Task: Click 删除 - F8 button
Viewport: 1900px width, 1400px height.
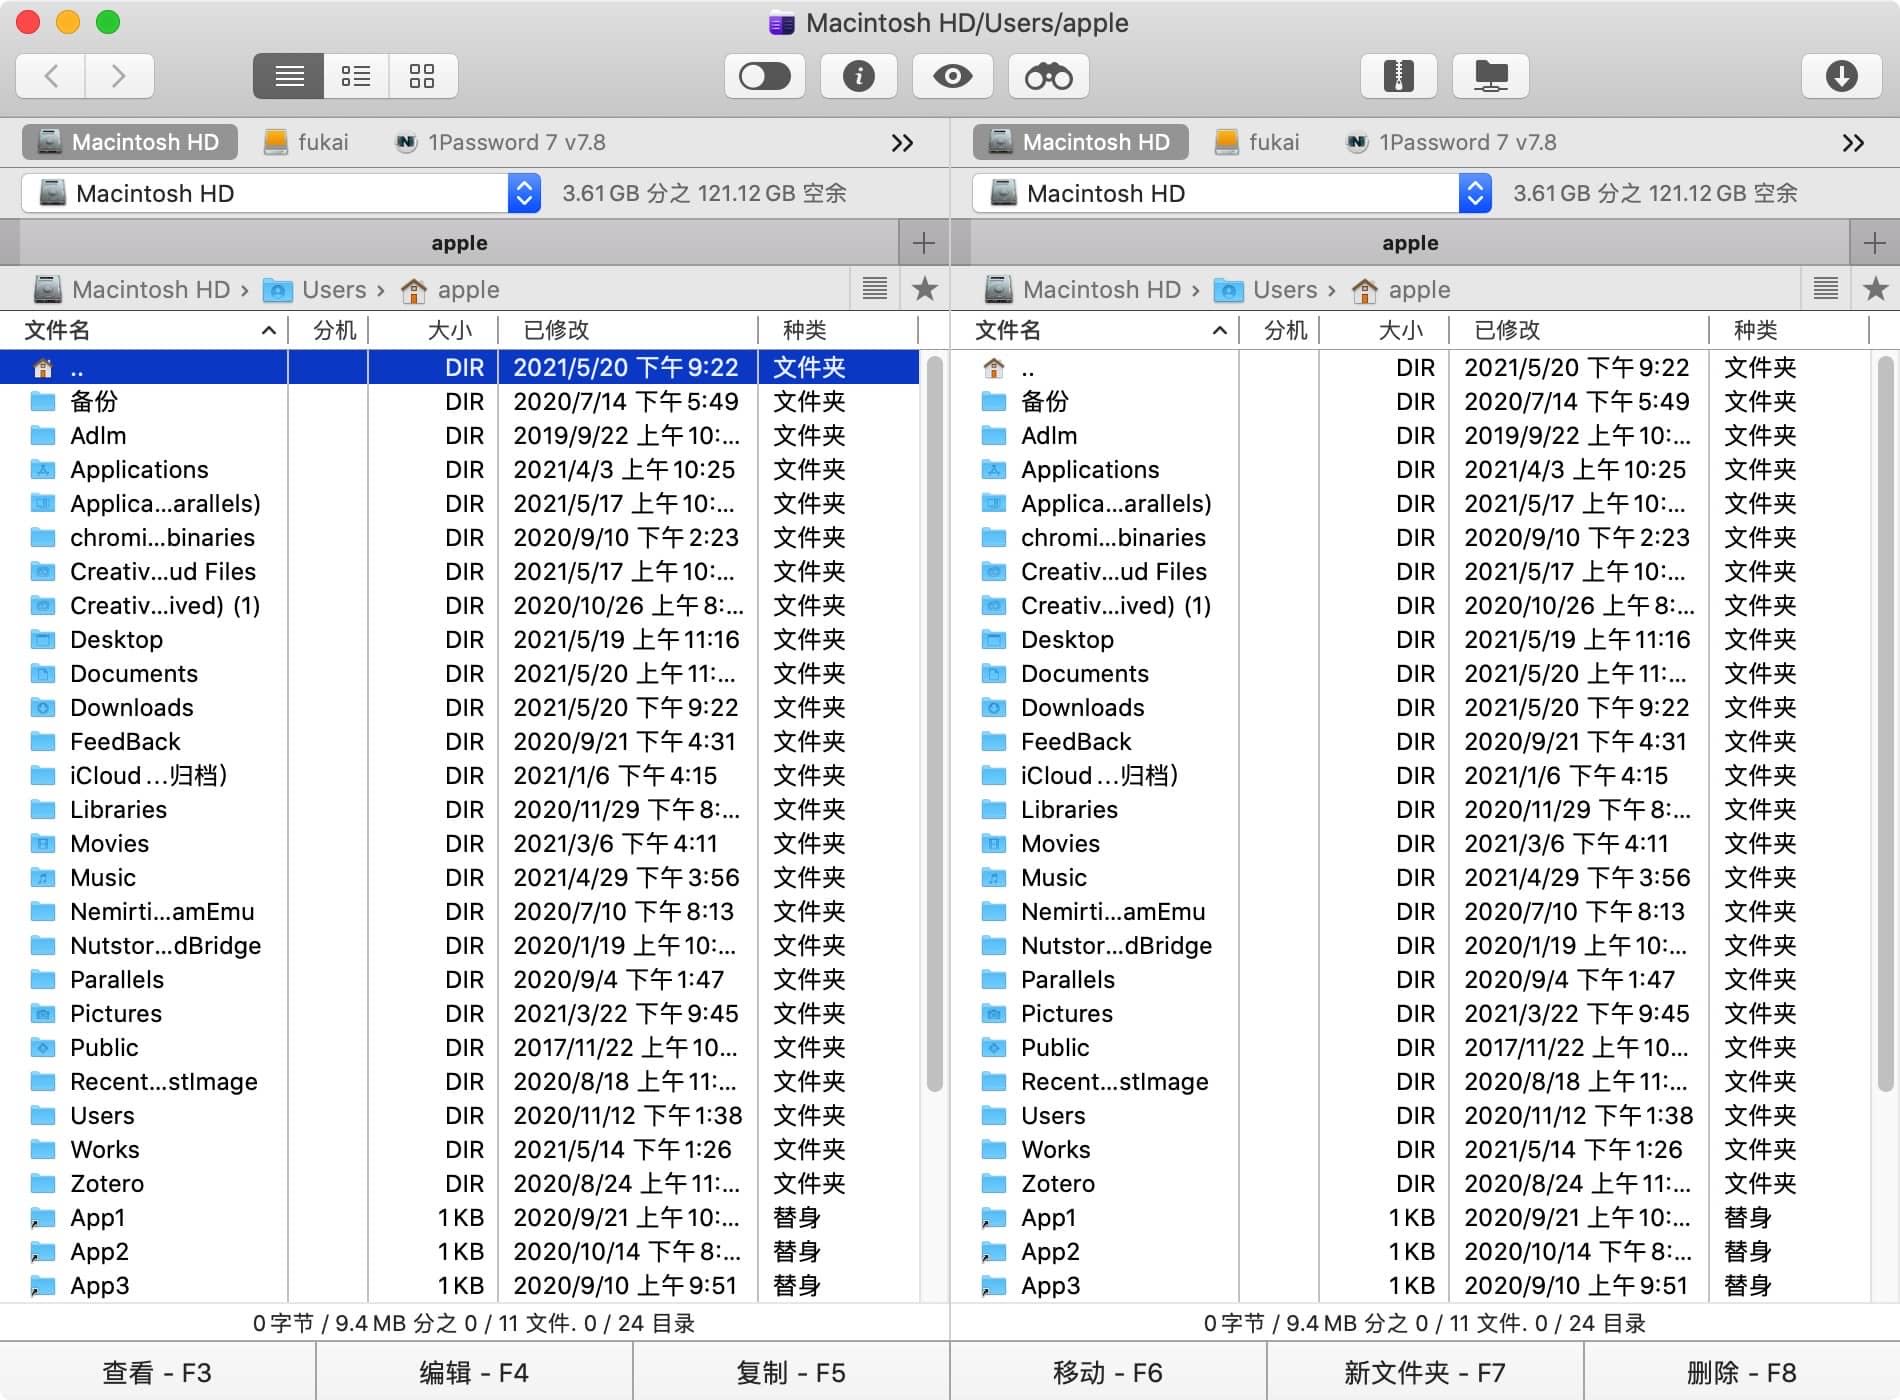Action: coord(1742,1372)
